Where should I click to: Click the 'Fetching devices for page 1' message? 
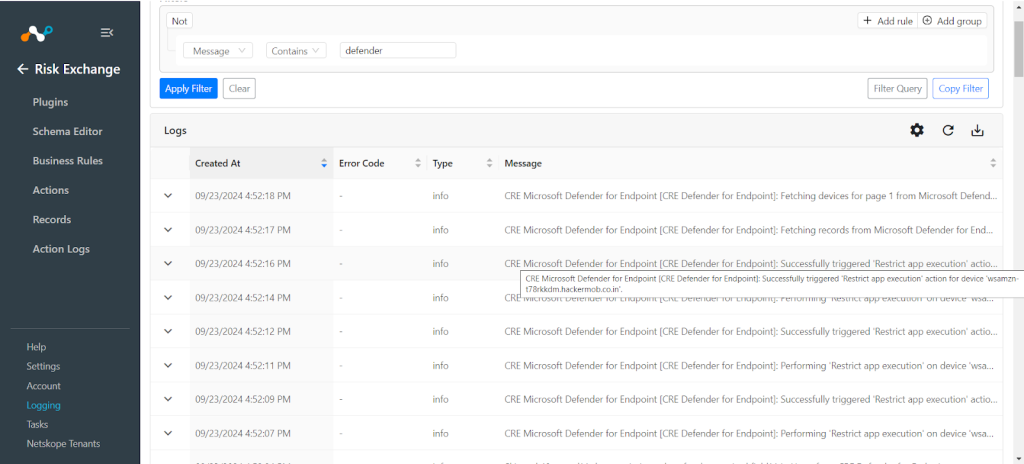(751, 195)
